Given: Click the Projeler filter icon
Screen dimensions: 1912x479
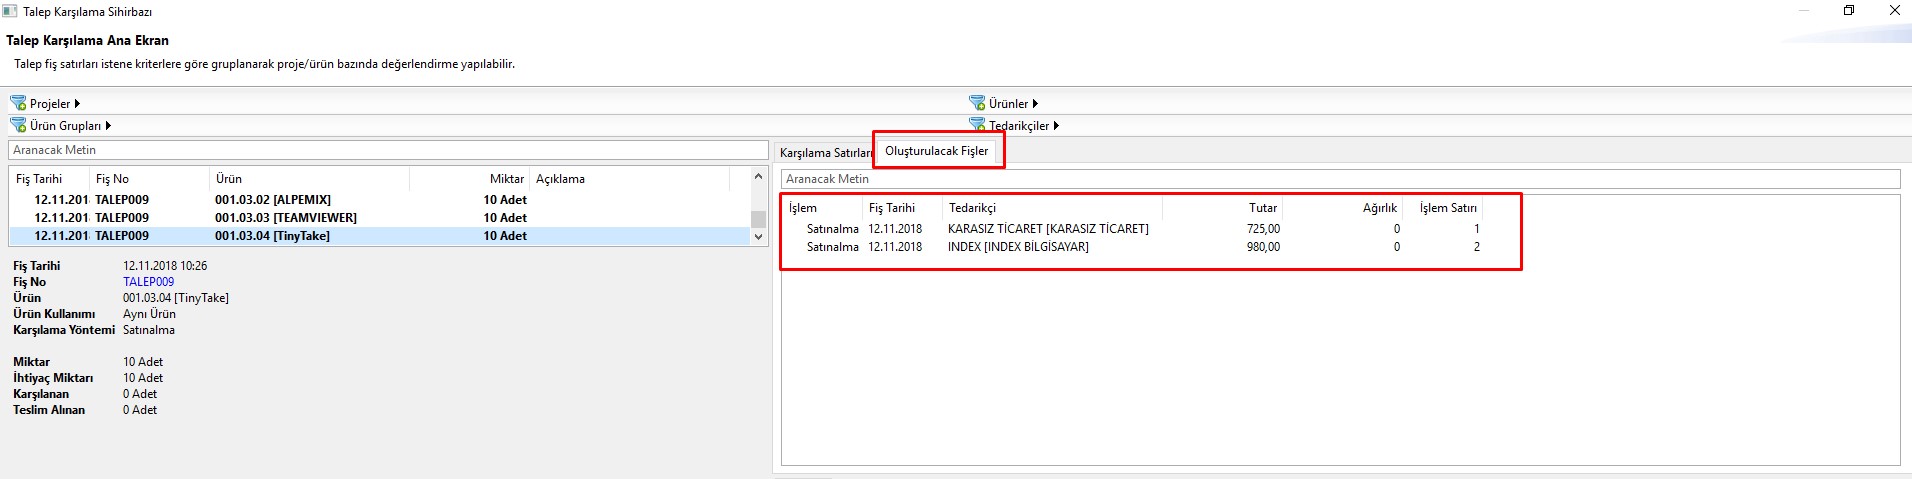Looking at the screenshot, I should pyautogui.click(x=18, y=103).
